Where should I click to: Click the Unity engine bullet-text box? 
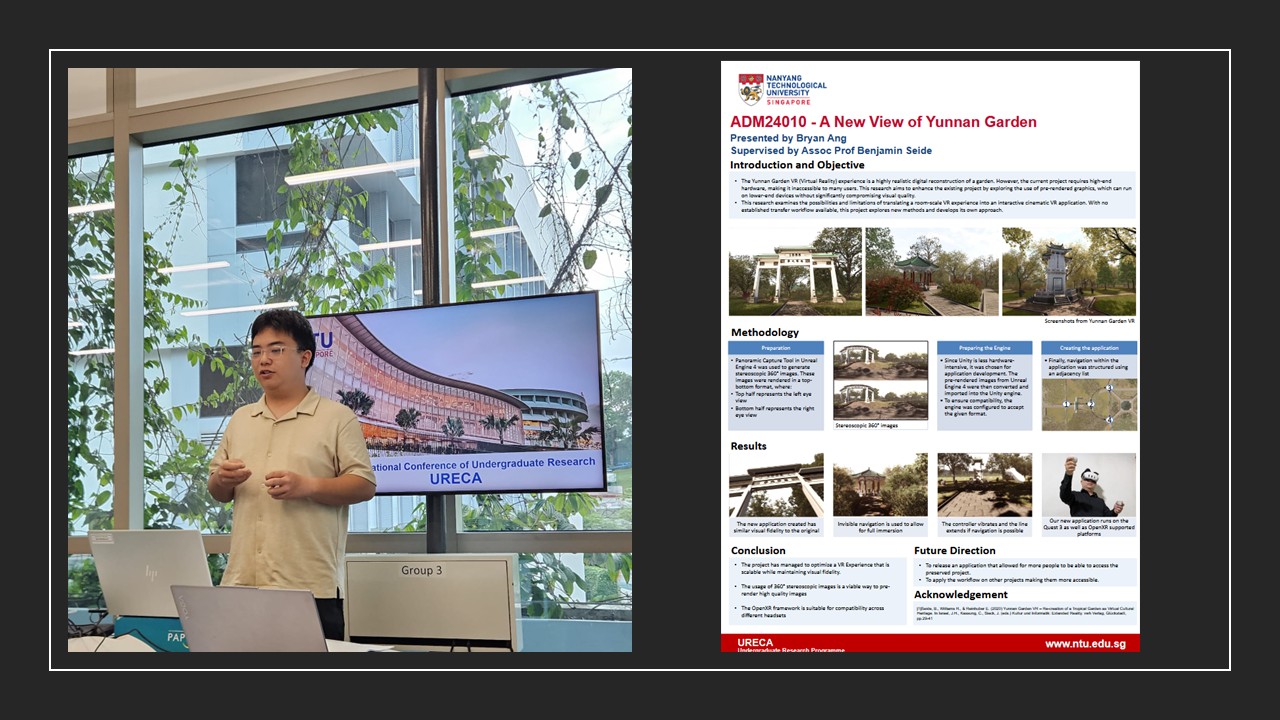(x=985, y=393)
